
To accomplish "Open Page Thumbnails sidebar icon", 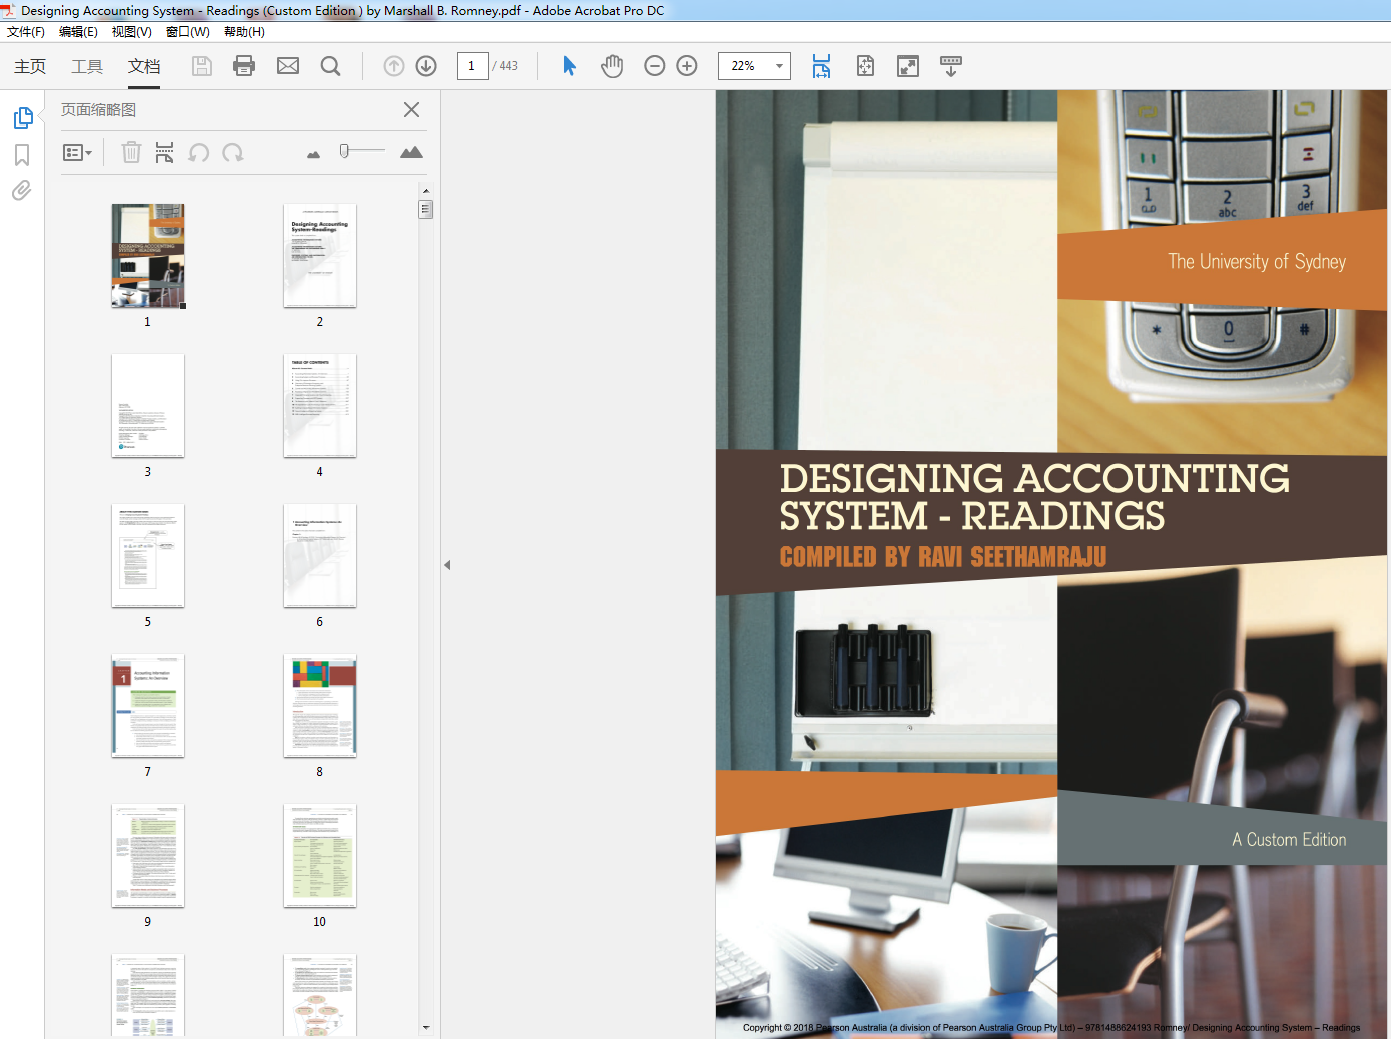I will (x=22, y=118).
